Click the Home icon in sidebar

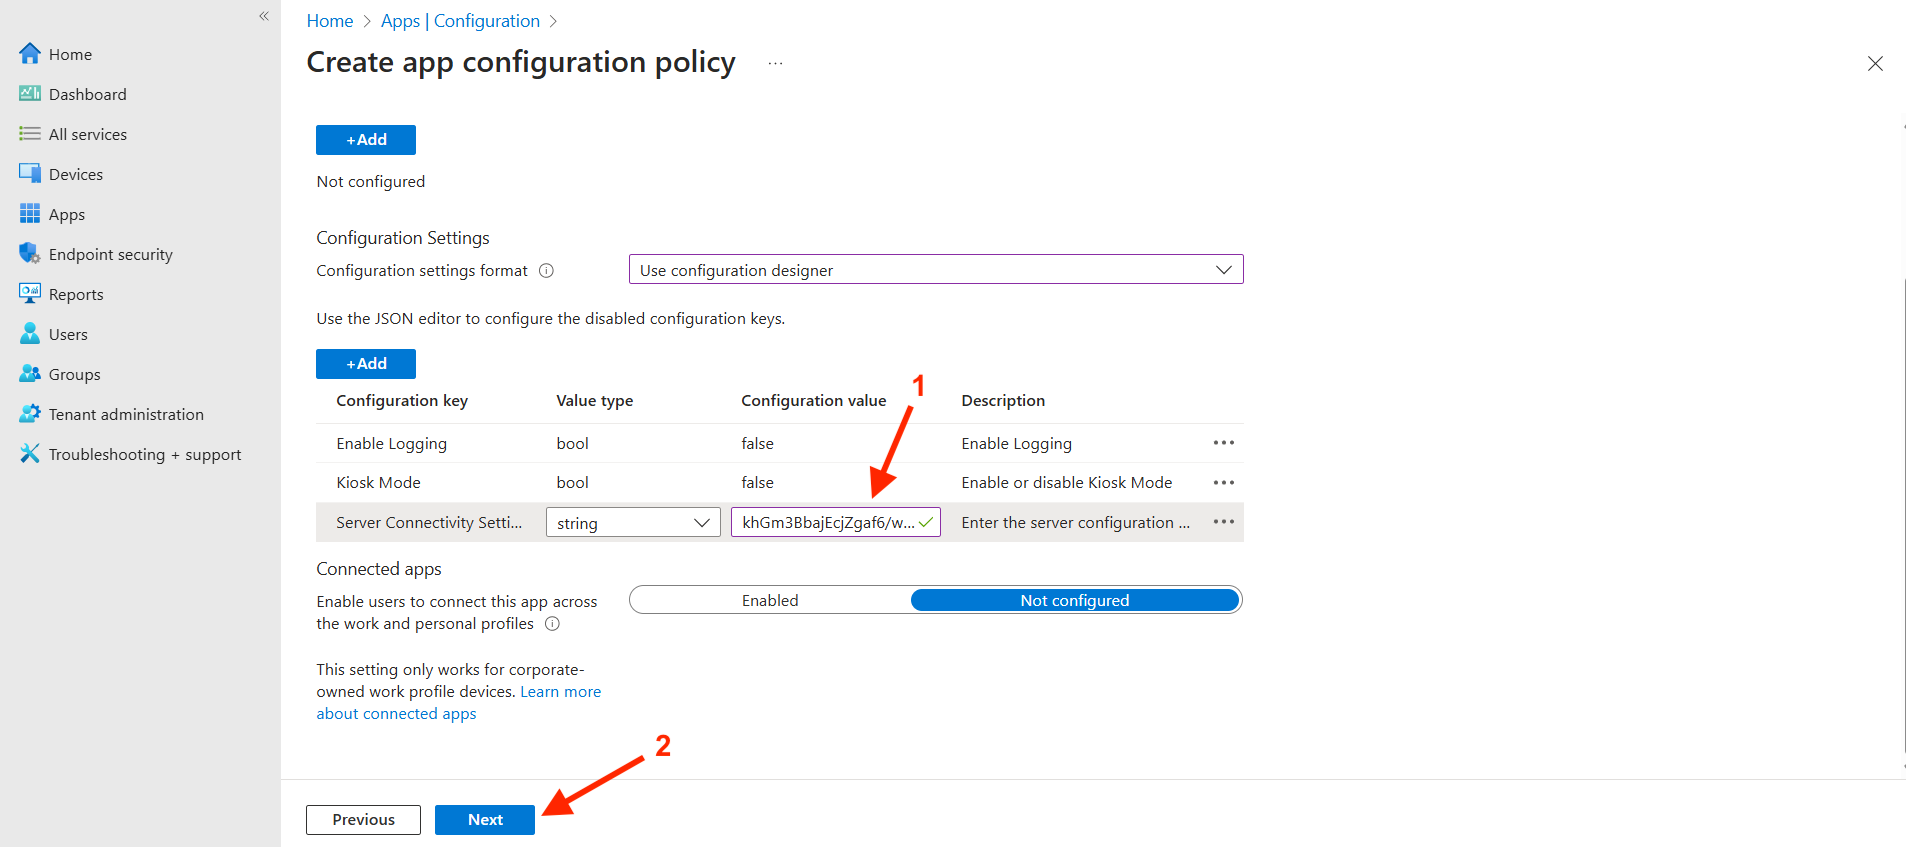[x=30, y=54]
